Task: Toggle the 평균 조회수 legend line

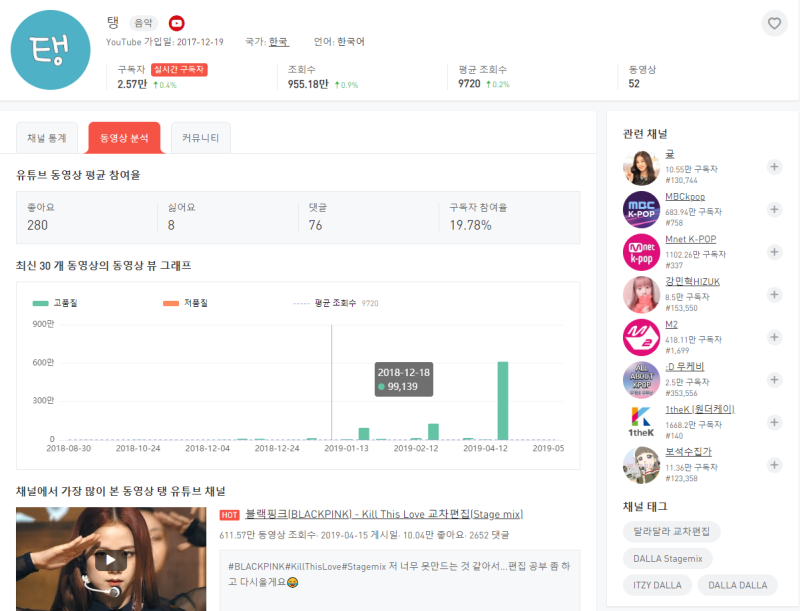Action: tap(336, 303)
